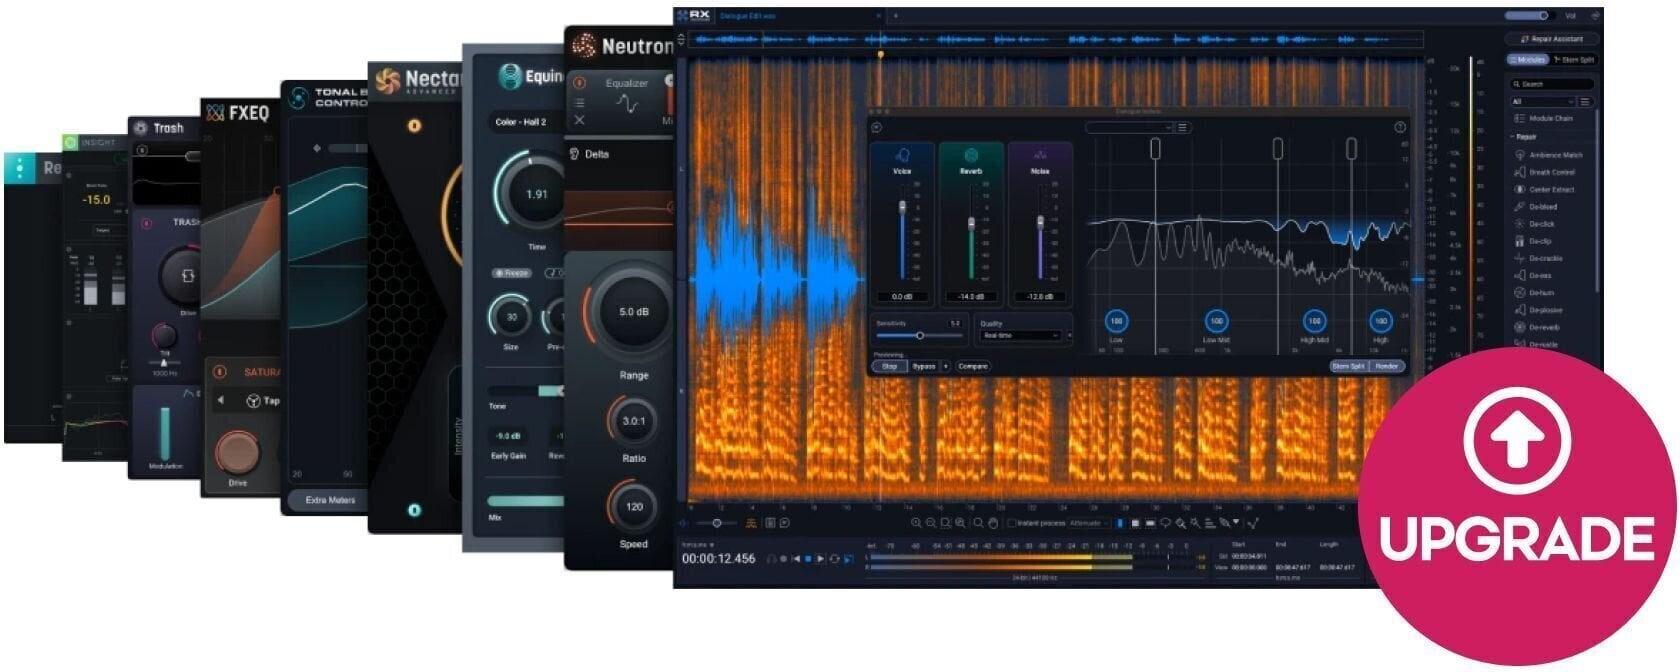This screenshot has width=1680, height=672.
Task: Click the Repair Assistant button
Action: (x=1552, y=39)
